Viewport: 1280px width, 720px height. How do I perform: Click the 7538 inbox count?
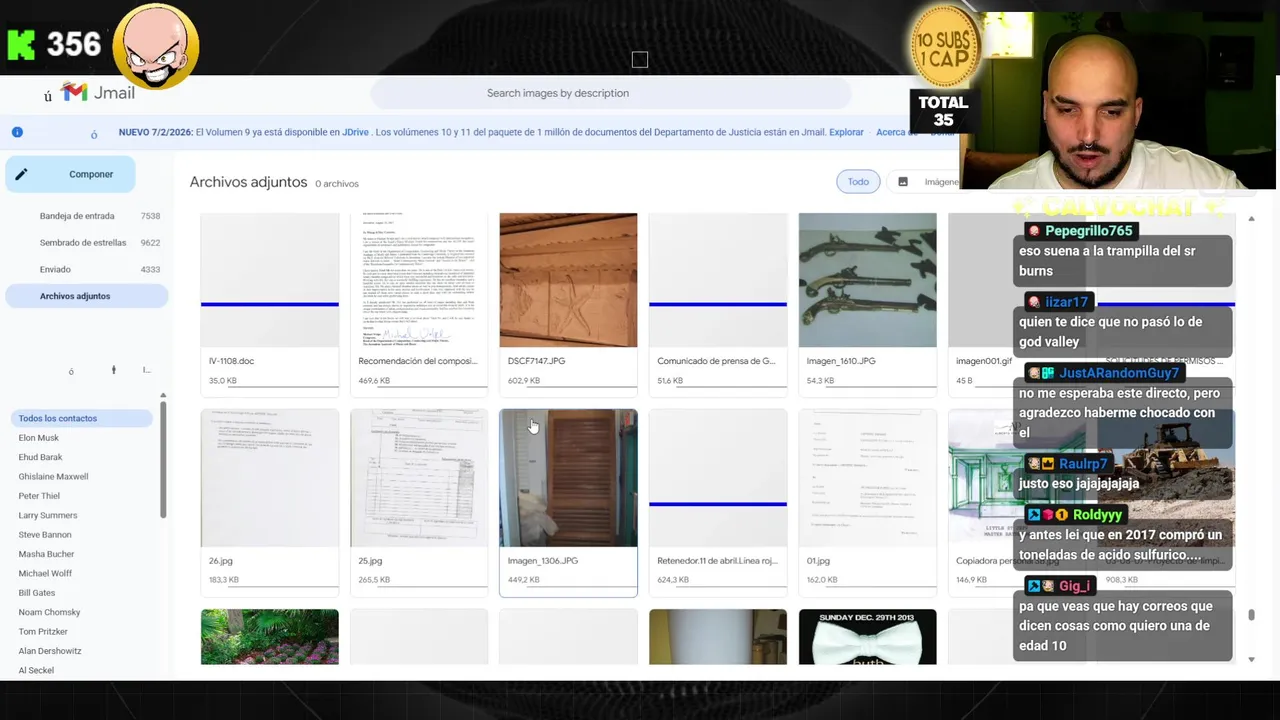tap(150, 216)
